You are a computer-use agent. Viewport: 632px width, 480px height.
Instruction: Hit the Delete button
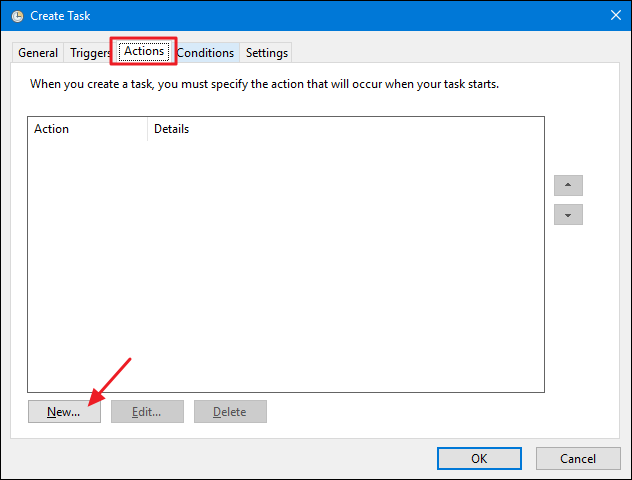coord(230,411)
